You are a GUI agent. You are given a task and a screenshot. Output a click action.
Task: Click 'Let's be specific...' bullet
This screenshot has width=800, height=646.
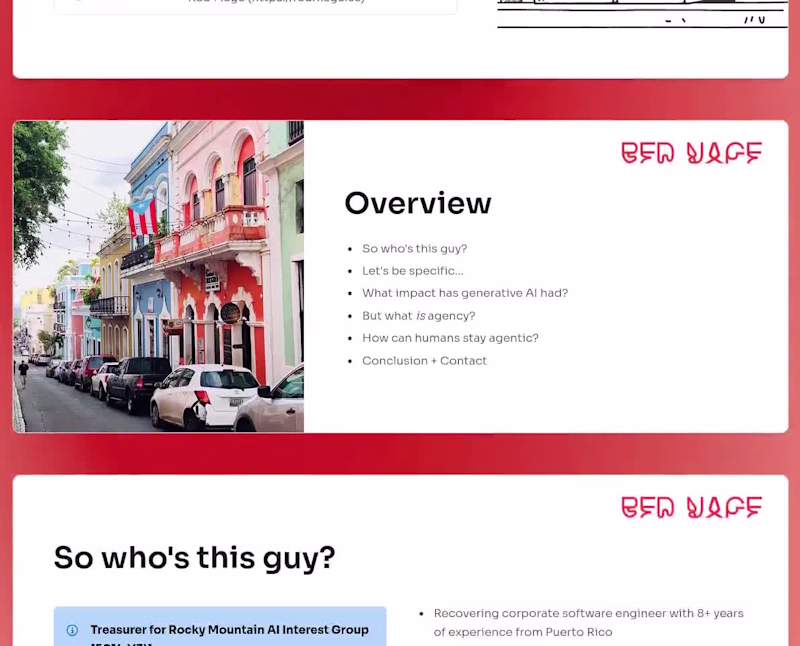(x=413, y=271)
